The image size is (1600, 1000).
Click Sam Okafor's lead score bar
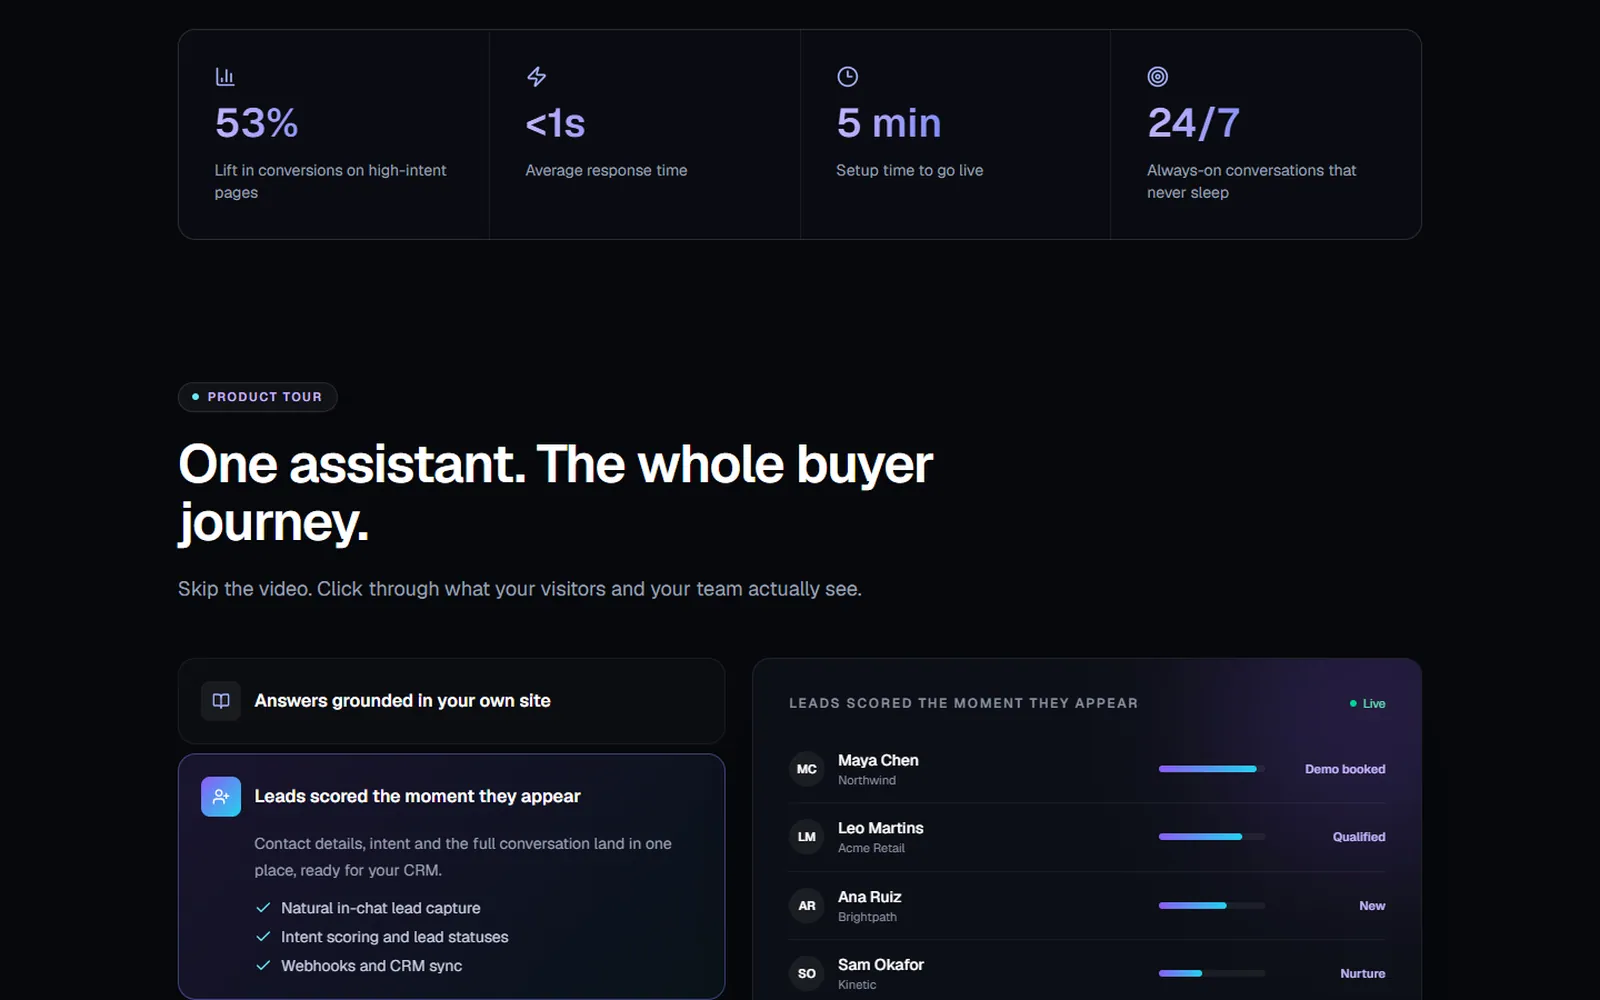[1212, 974]
